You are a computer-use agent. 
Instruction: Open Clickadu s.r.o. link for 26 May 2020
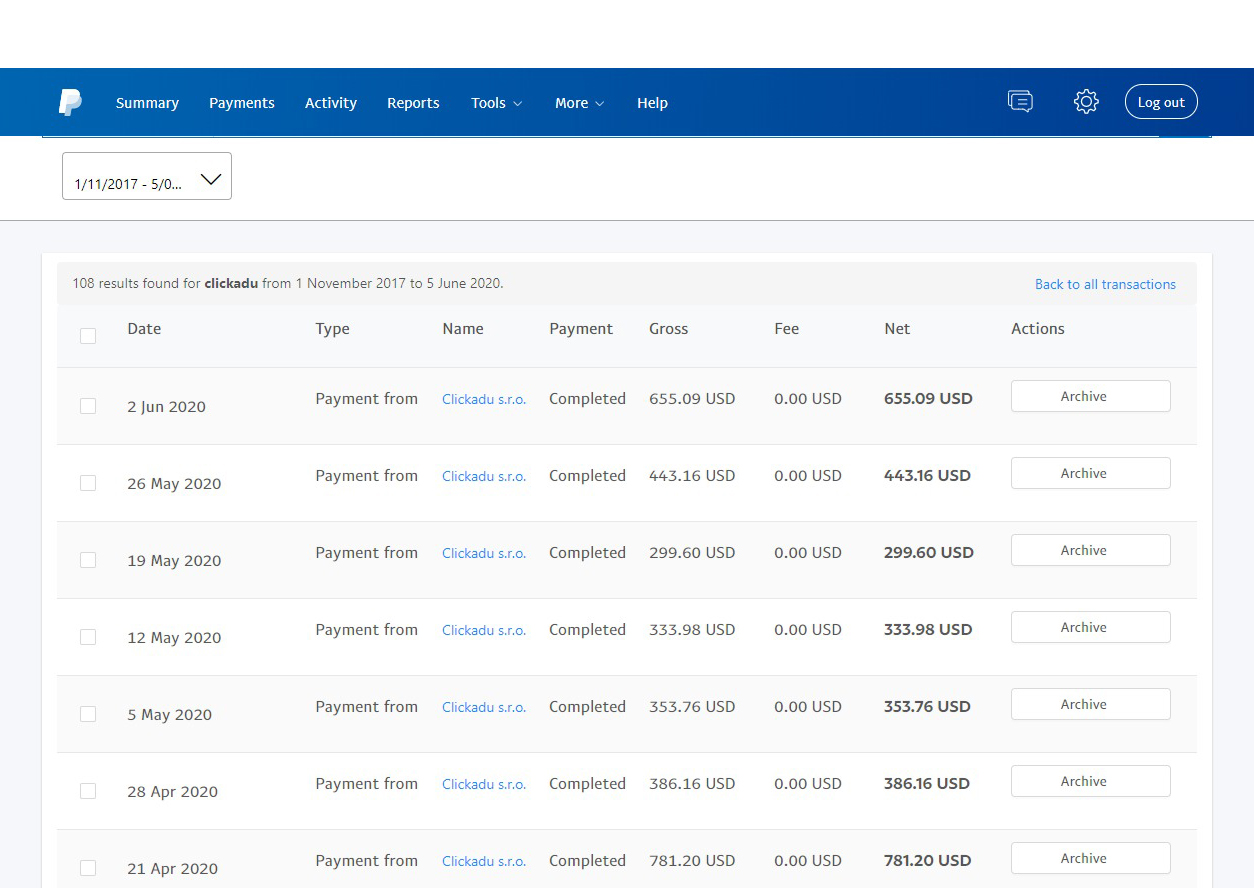[x=484, y=476]
